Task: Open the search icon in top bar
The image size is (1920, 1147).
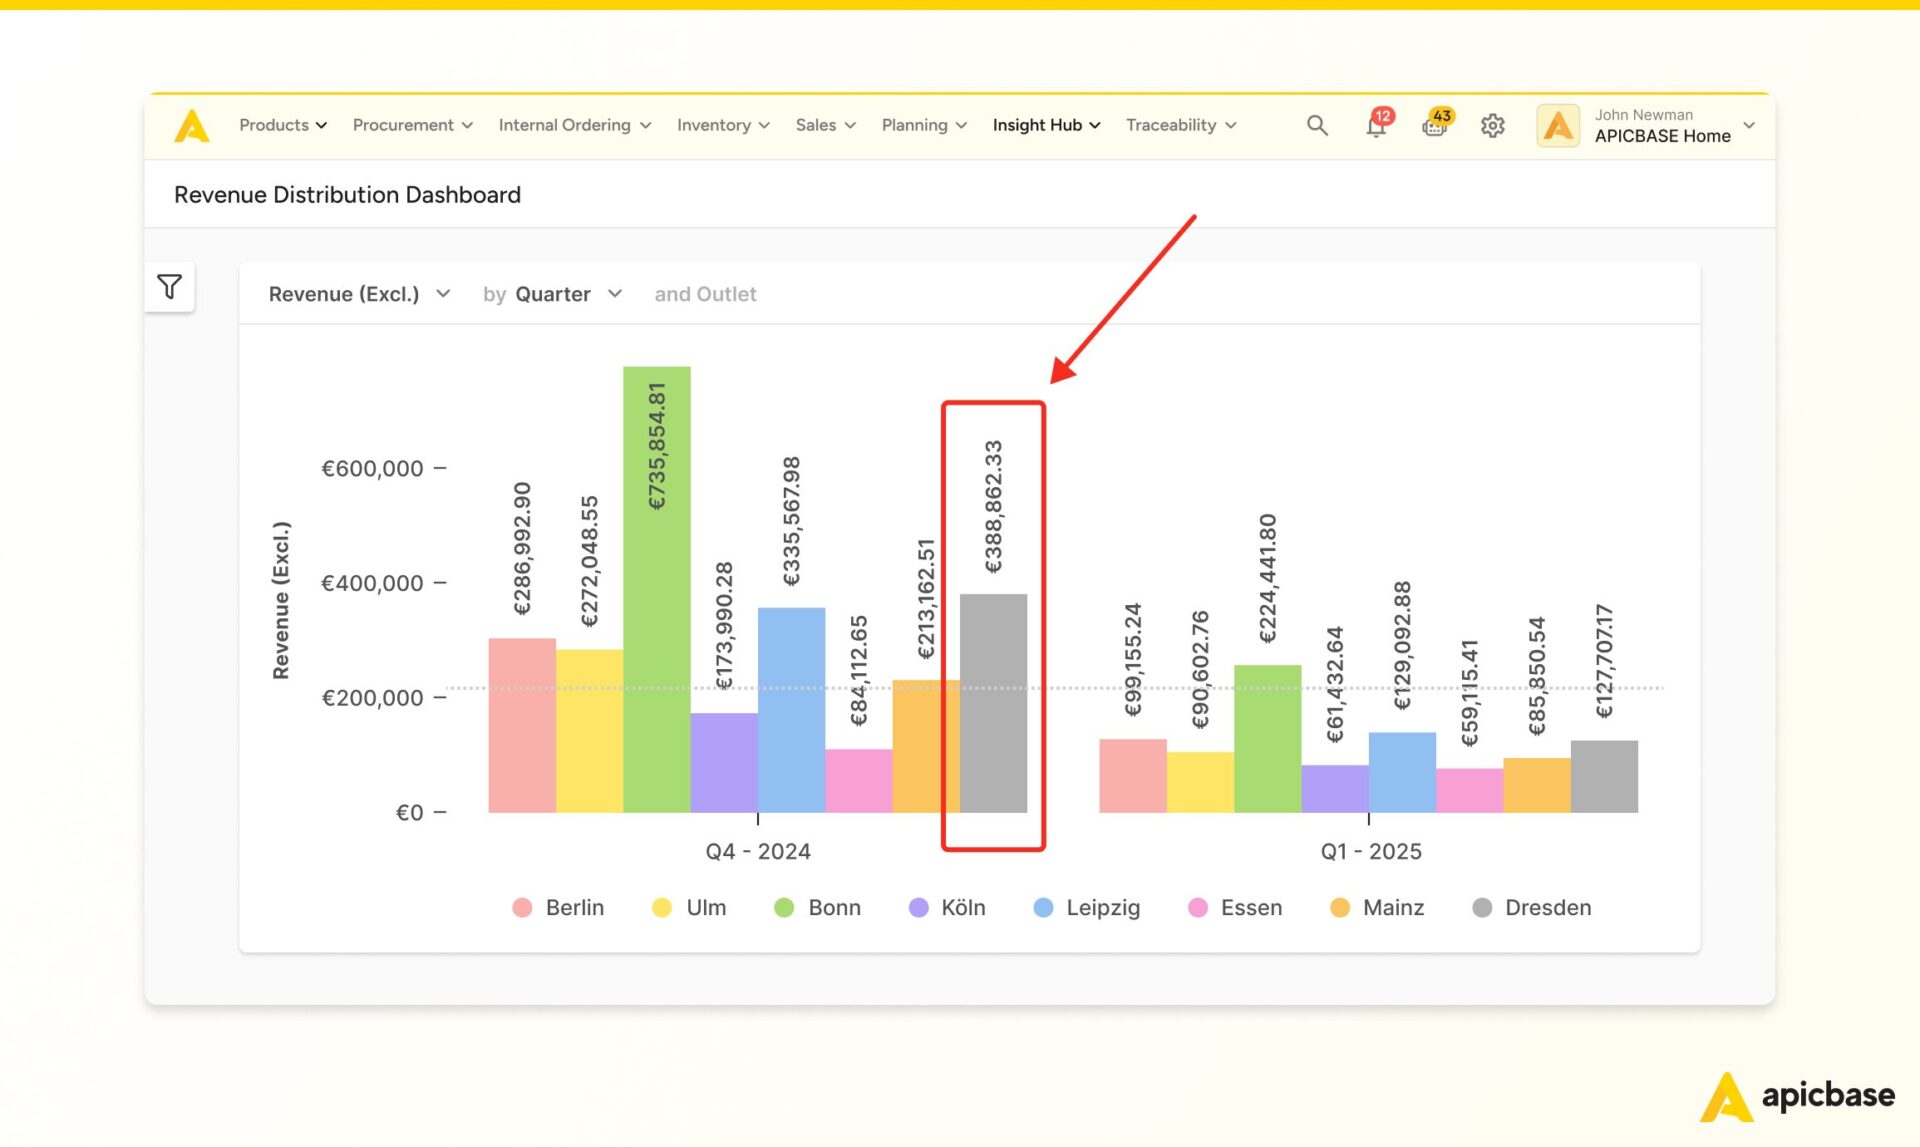Action: 1314,126
